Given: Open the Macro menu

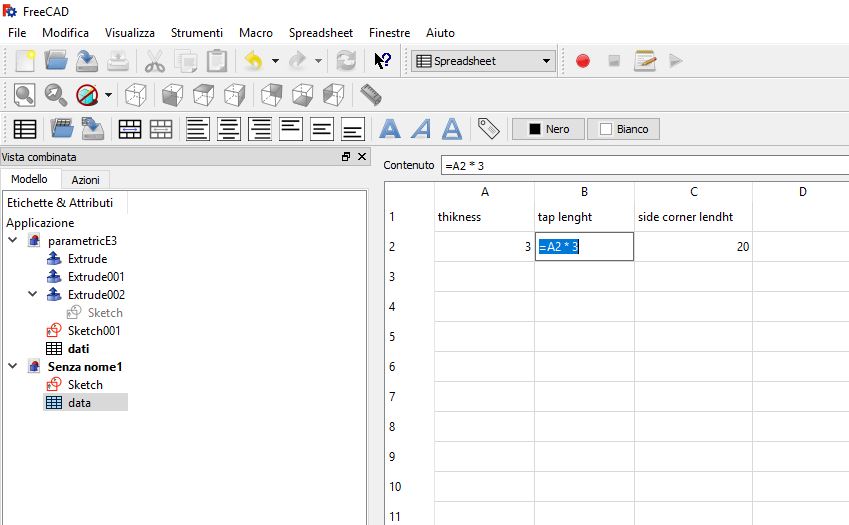Looking at the screenshot, I should point(256,32).
